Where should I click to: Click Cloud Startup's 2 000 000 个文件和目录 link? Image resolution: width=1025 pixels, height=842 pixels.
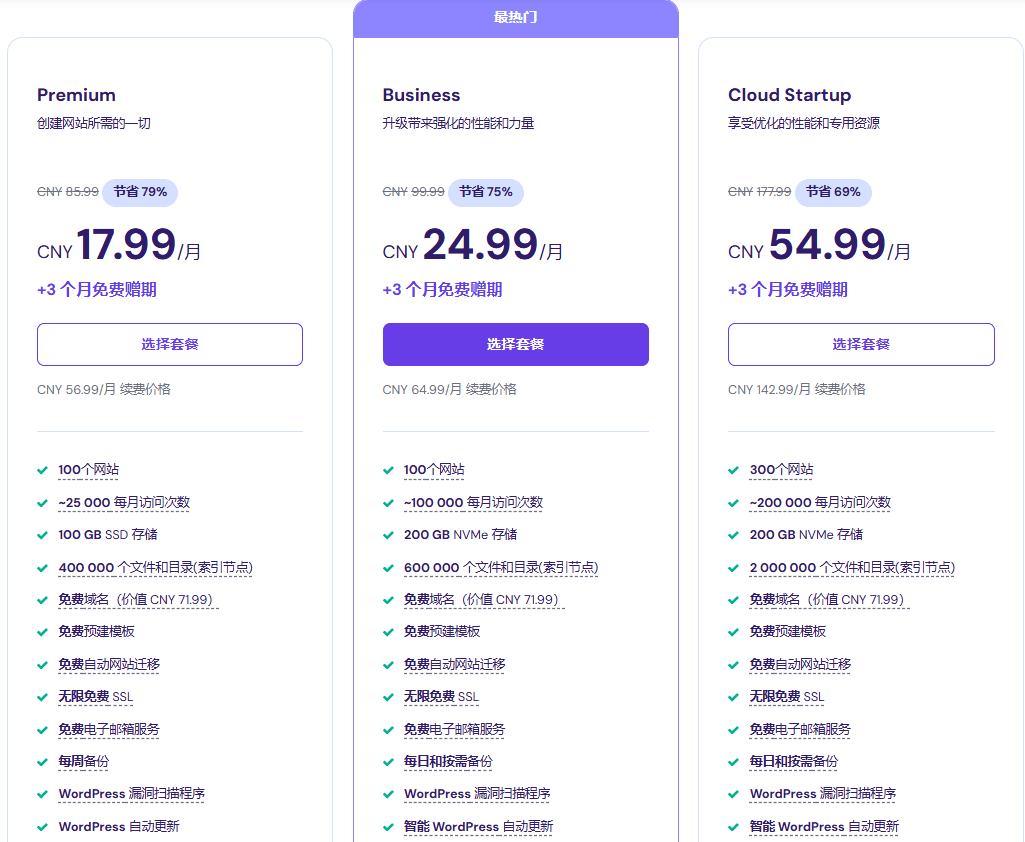click(x=852, y=567)
